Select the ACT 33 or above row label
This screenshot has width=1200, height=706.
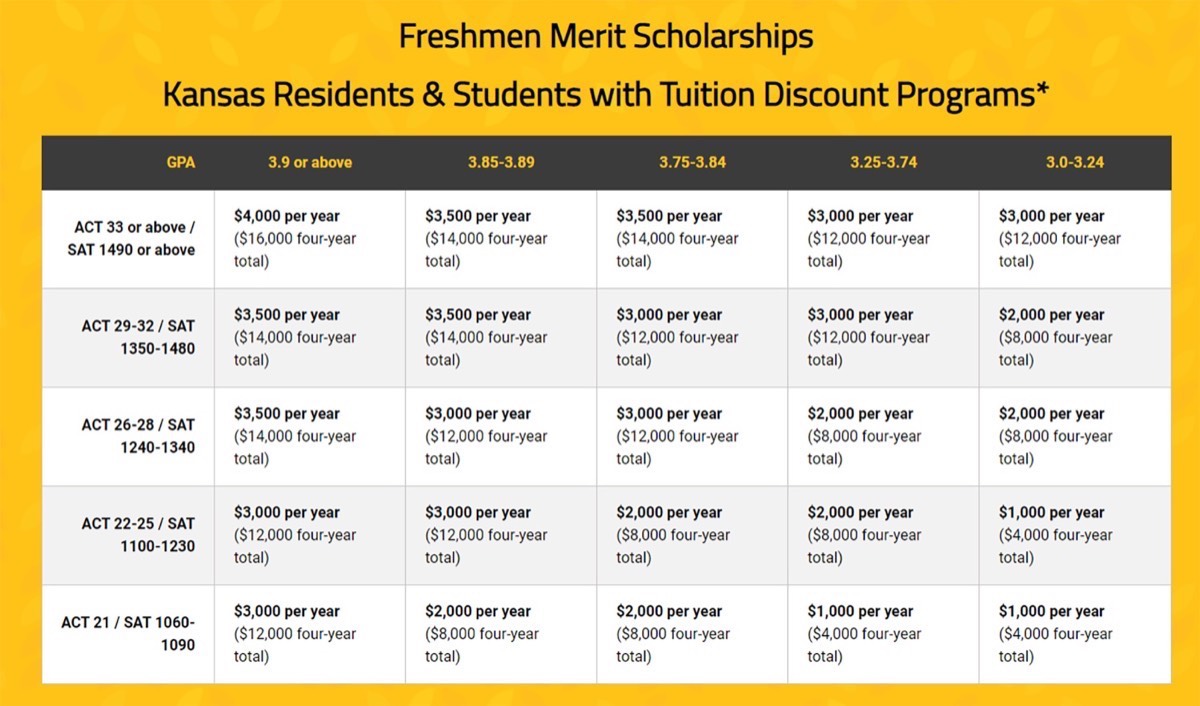pyautogui.click(x=131, y=239)
